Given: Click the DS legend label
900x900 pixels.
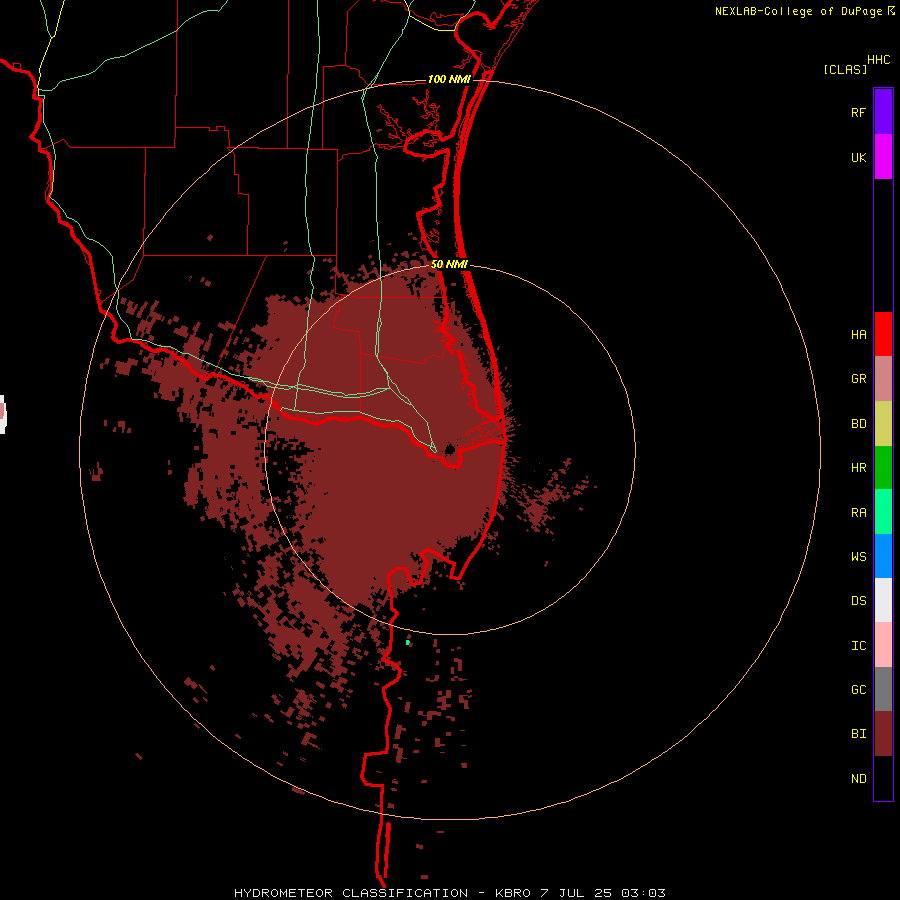Looking at the screenshot, I should point(859,601).
